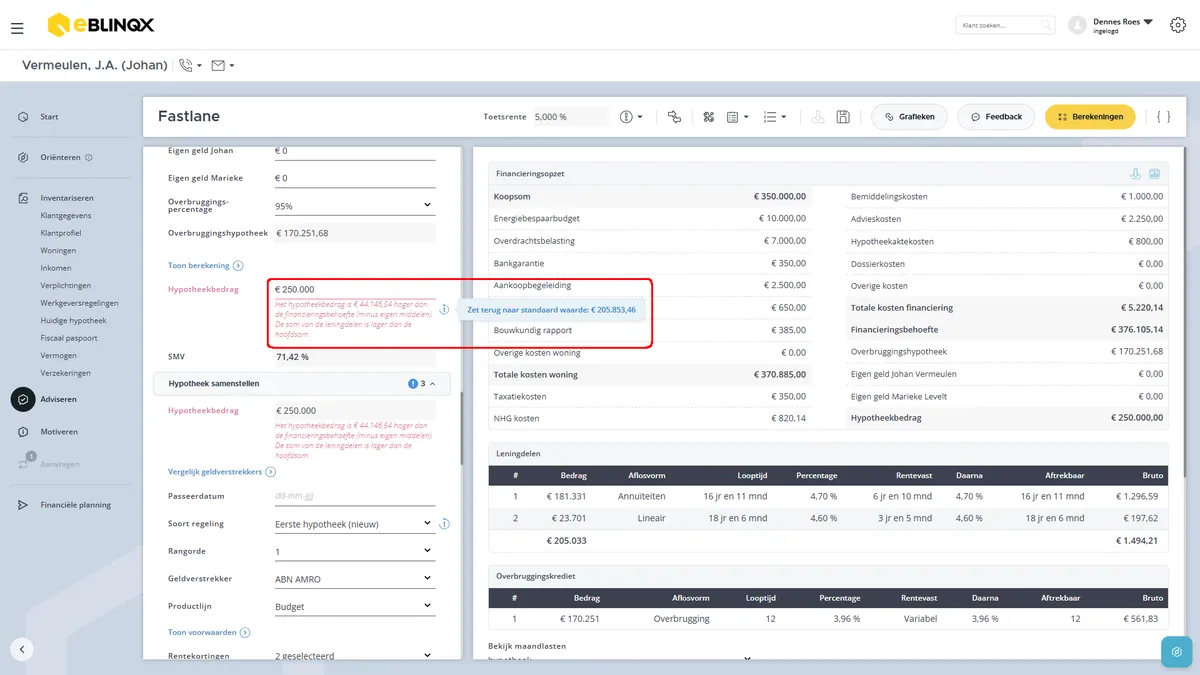Navigate to Financiële planning

tap(75, 505)
